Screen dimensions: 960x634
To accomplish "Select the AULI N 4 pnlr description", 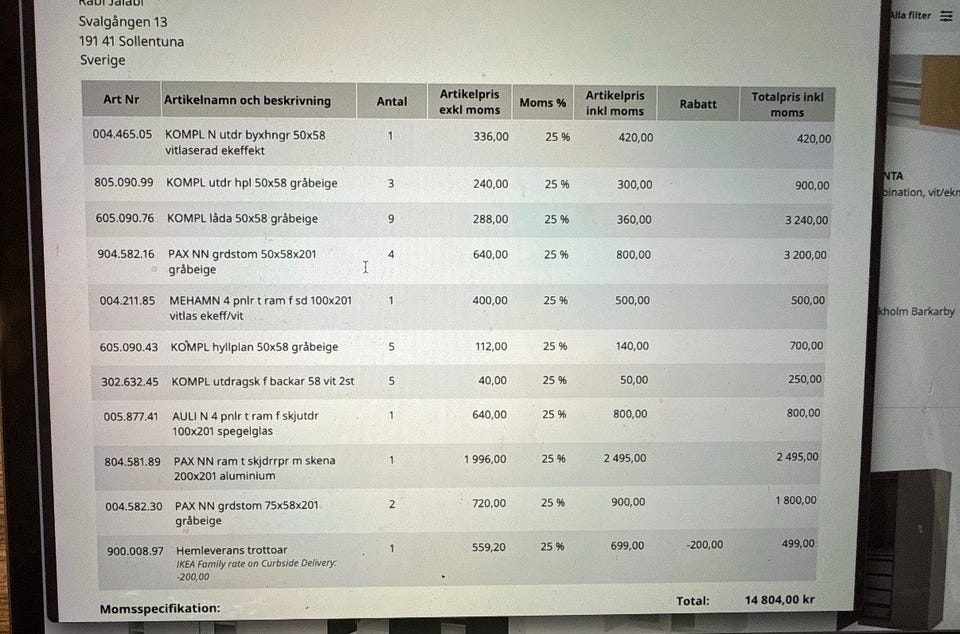I will click(x=245, y=423).
